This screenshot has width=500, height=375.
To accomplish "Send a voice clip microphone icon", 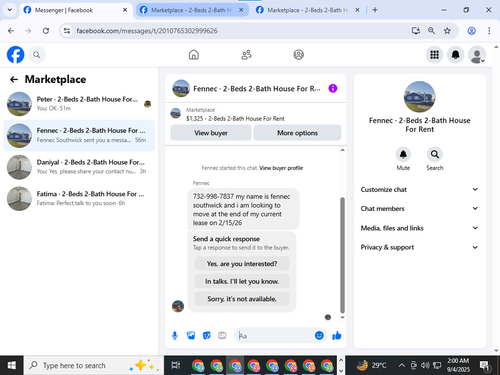I will pos(175,335).
